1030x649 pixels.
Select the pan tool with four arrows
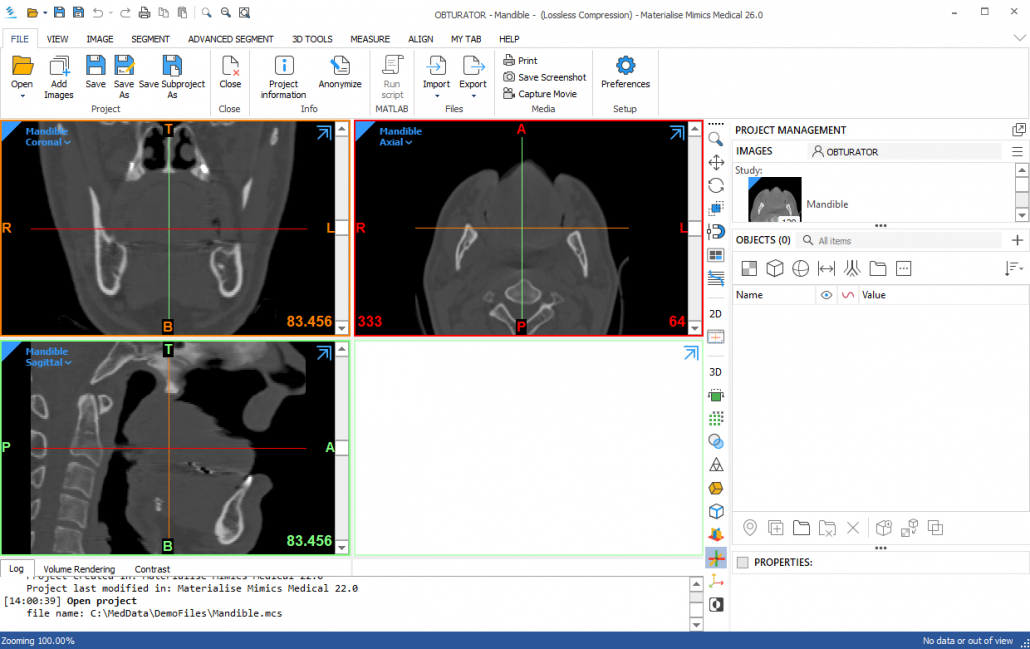click(716, 162)
